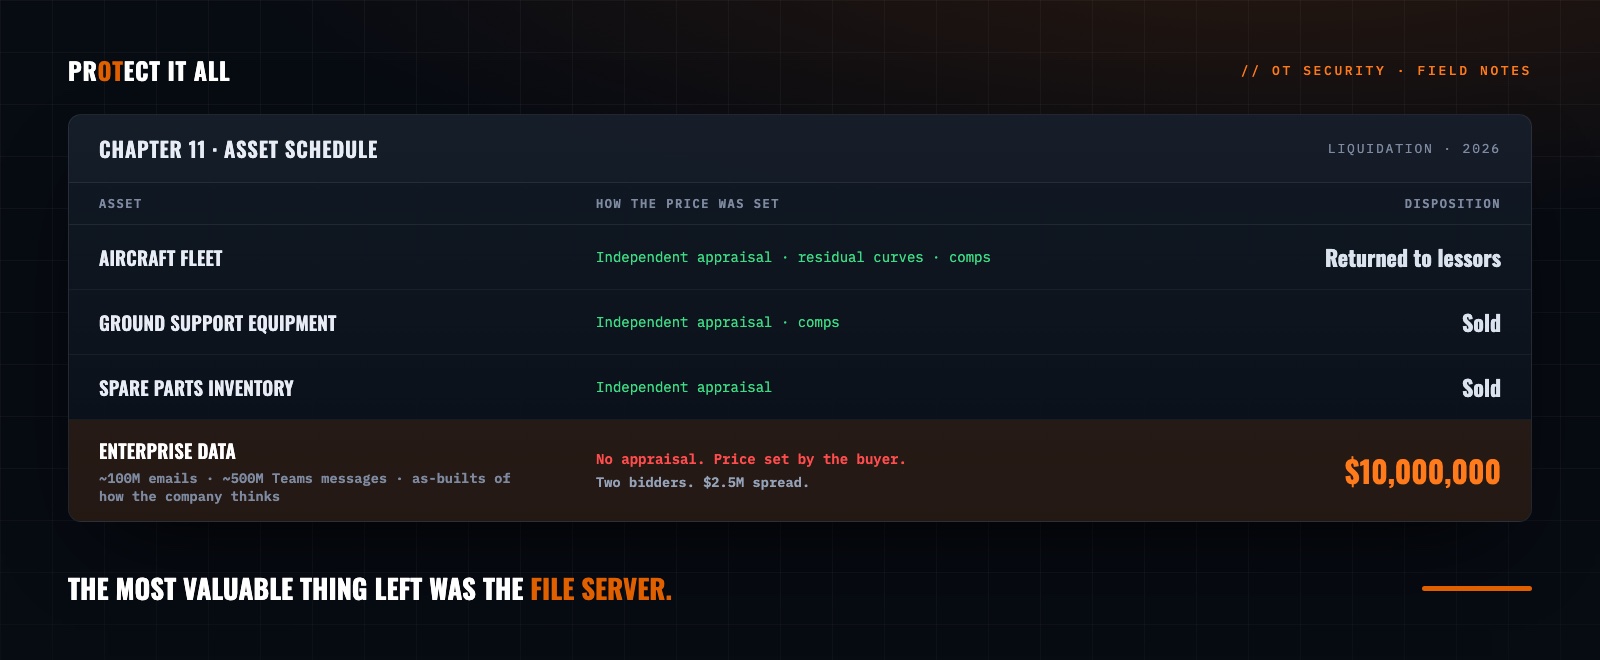Click the orange FILE SERVER text
Screen dimensions: 1600x660
pyautogui.click(x=601, y=589)
